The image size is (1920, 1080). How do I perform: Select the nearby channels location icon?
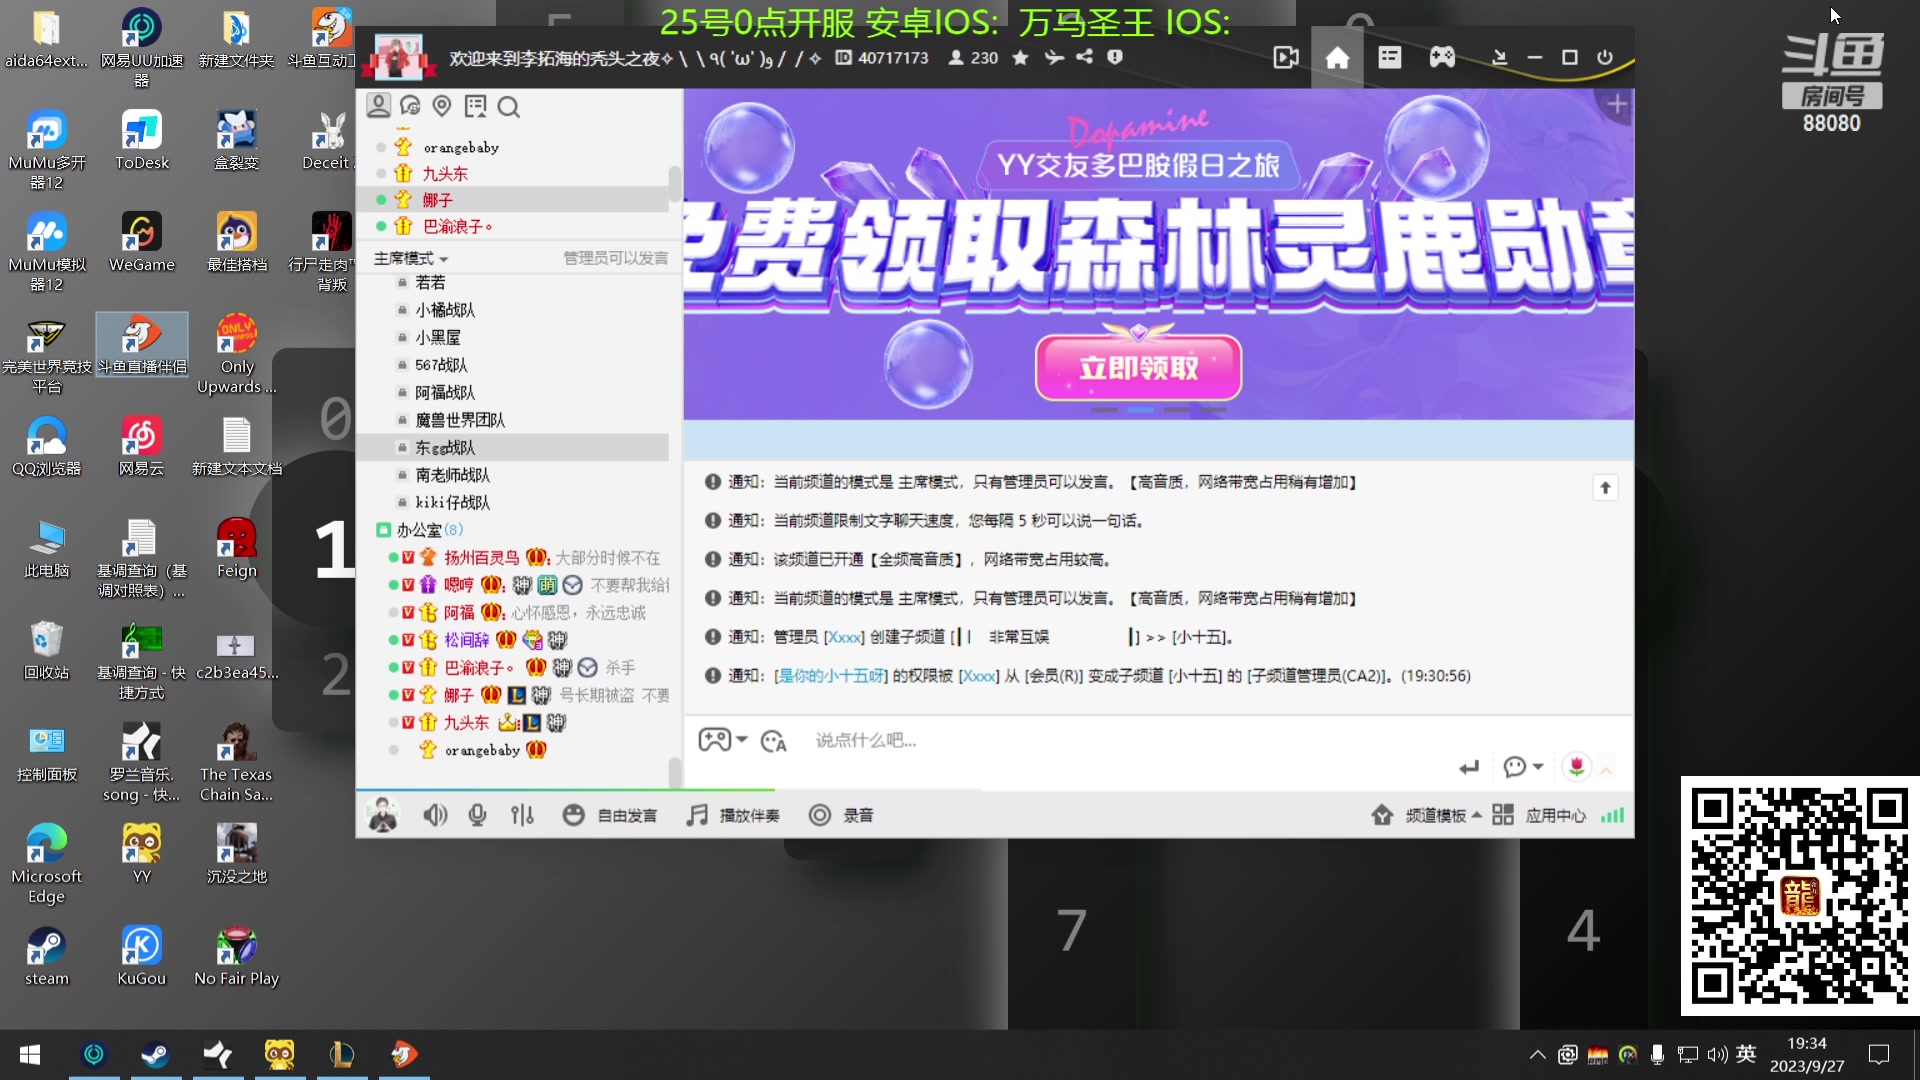coord(440,107)
